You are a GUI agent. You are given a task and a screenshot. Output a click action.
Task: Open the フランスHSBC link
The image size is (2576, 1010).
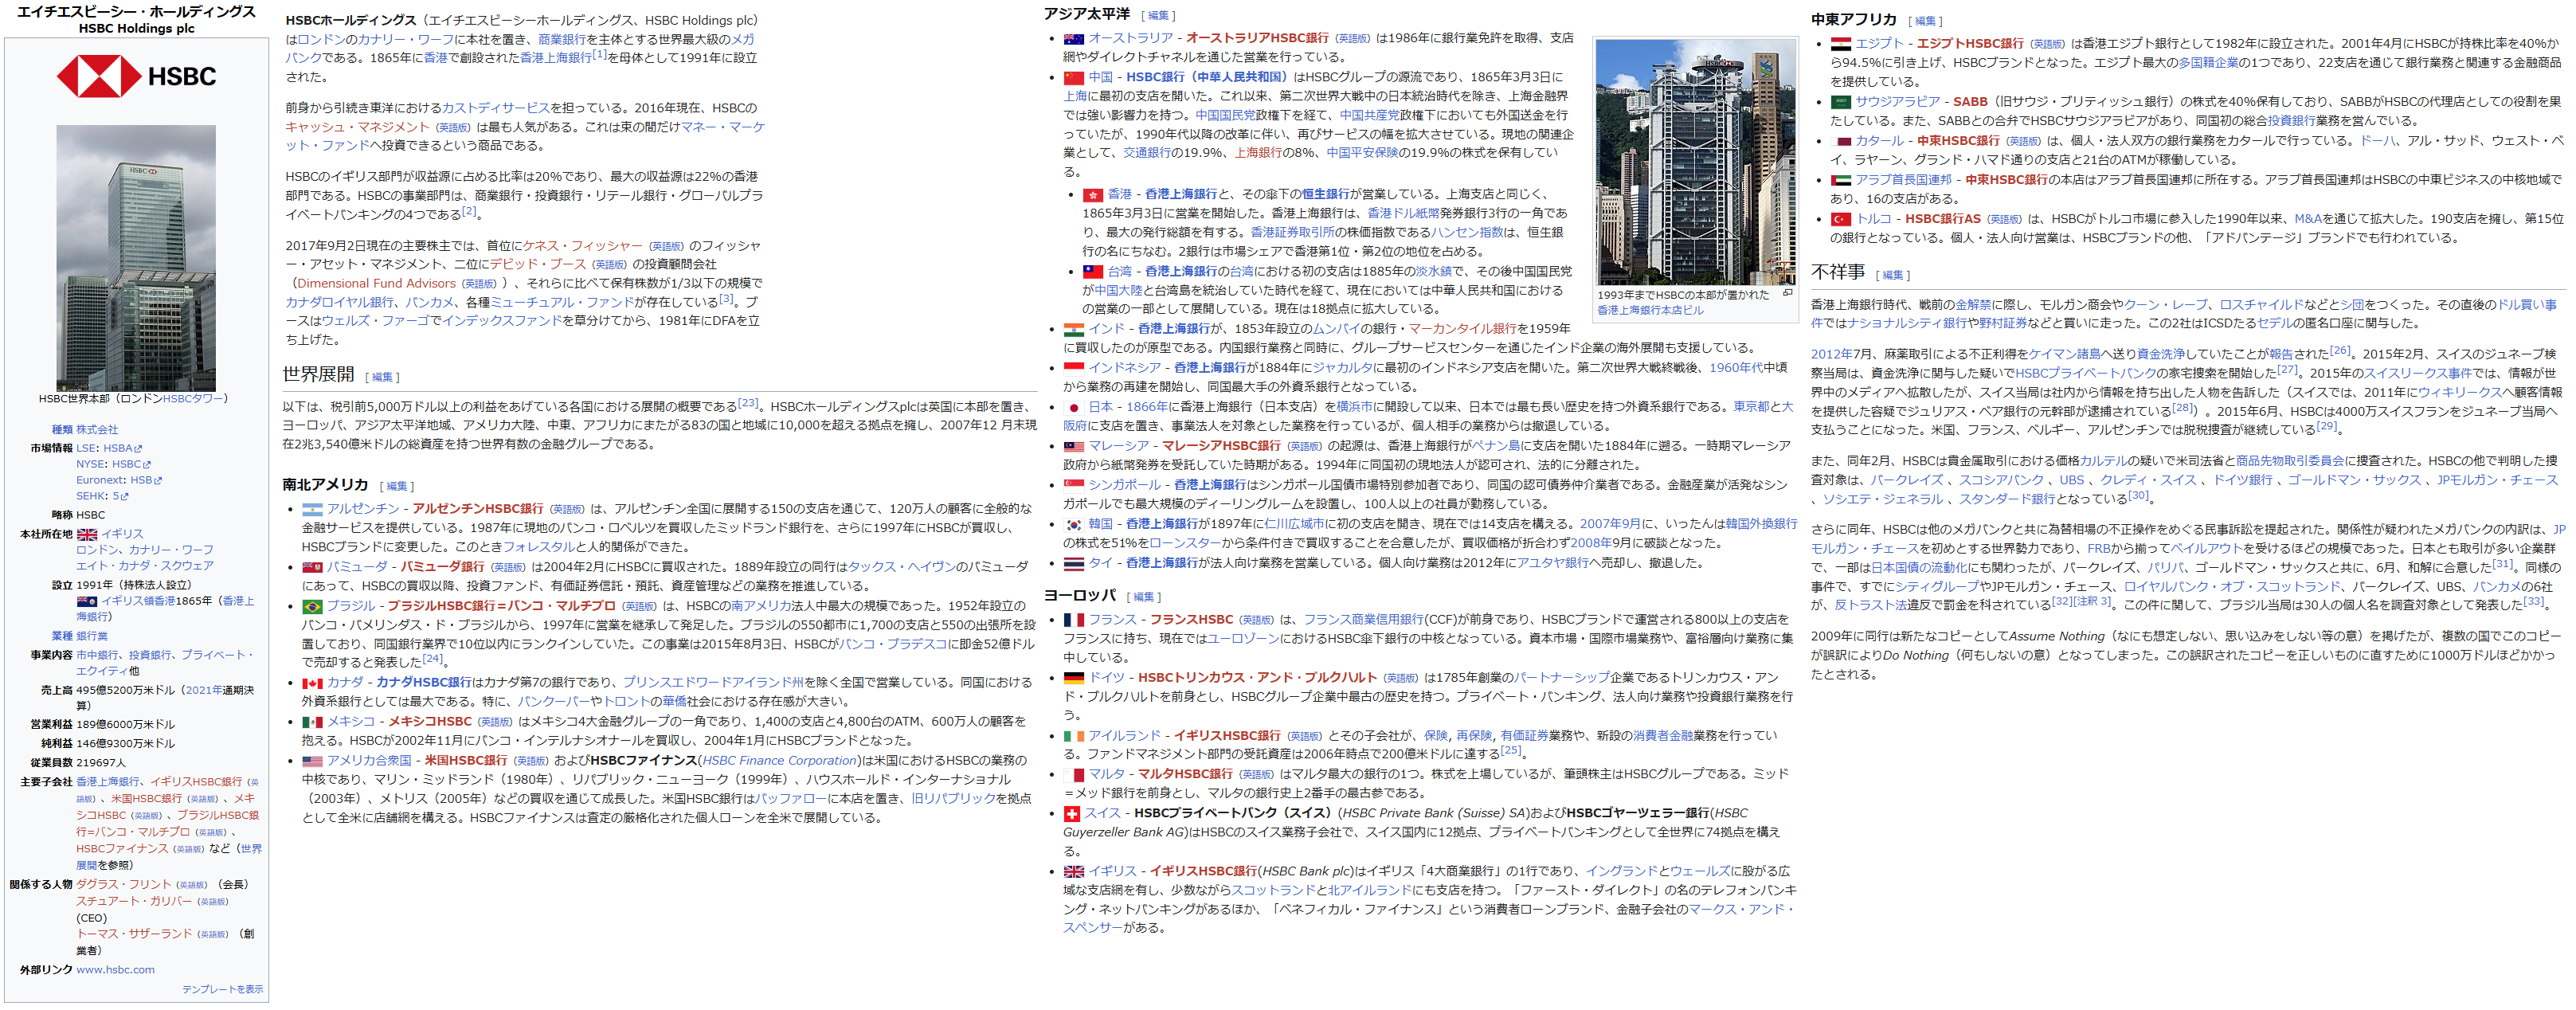click(x=1191, y=620)
